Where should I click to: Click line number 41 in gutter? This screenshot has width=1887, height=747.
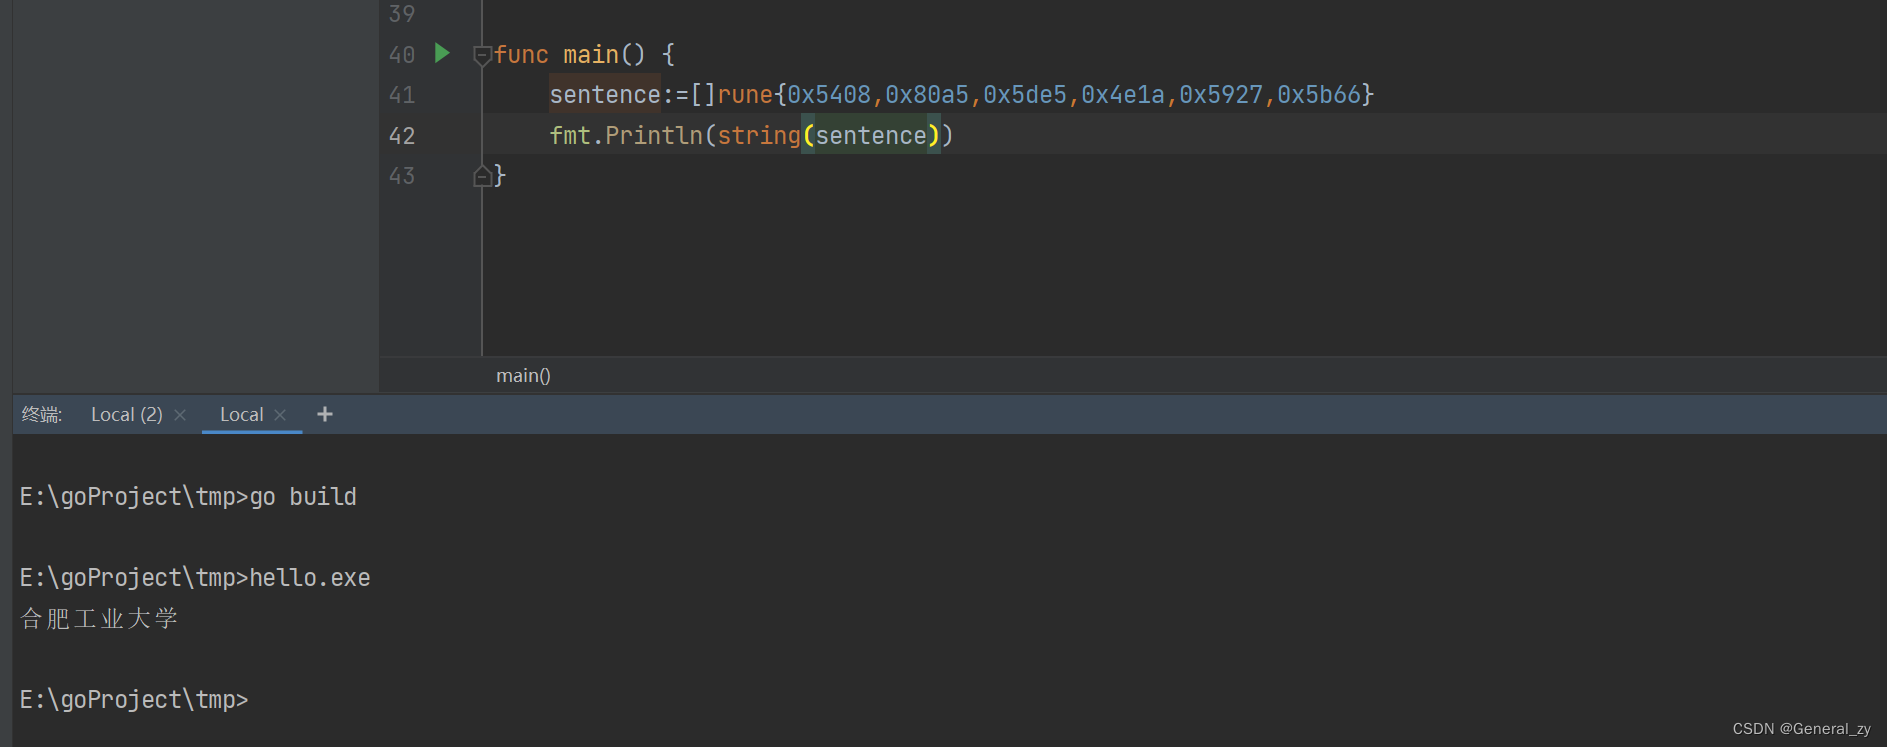402,95
